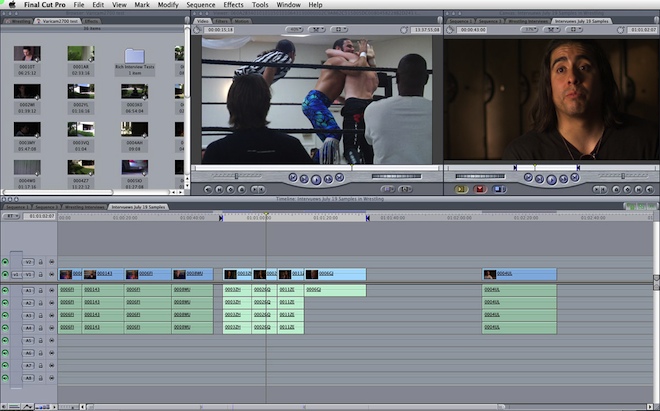Select Wrestling Interviews tab in the timeline

tap(85, 207)
